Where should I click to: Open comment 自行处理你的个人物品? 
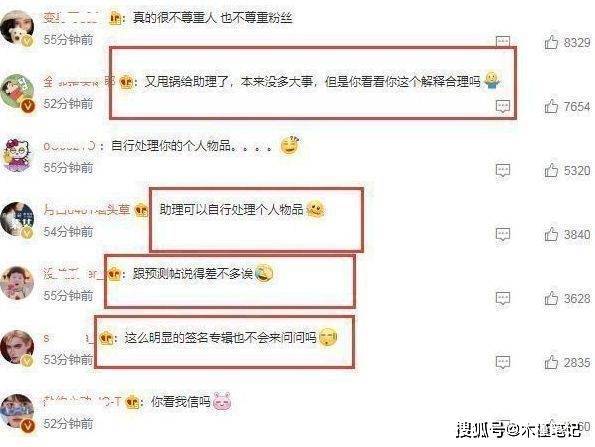171,145
